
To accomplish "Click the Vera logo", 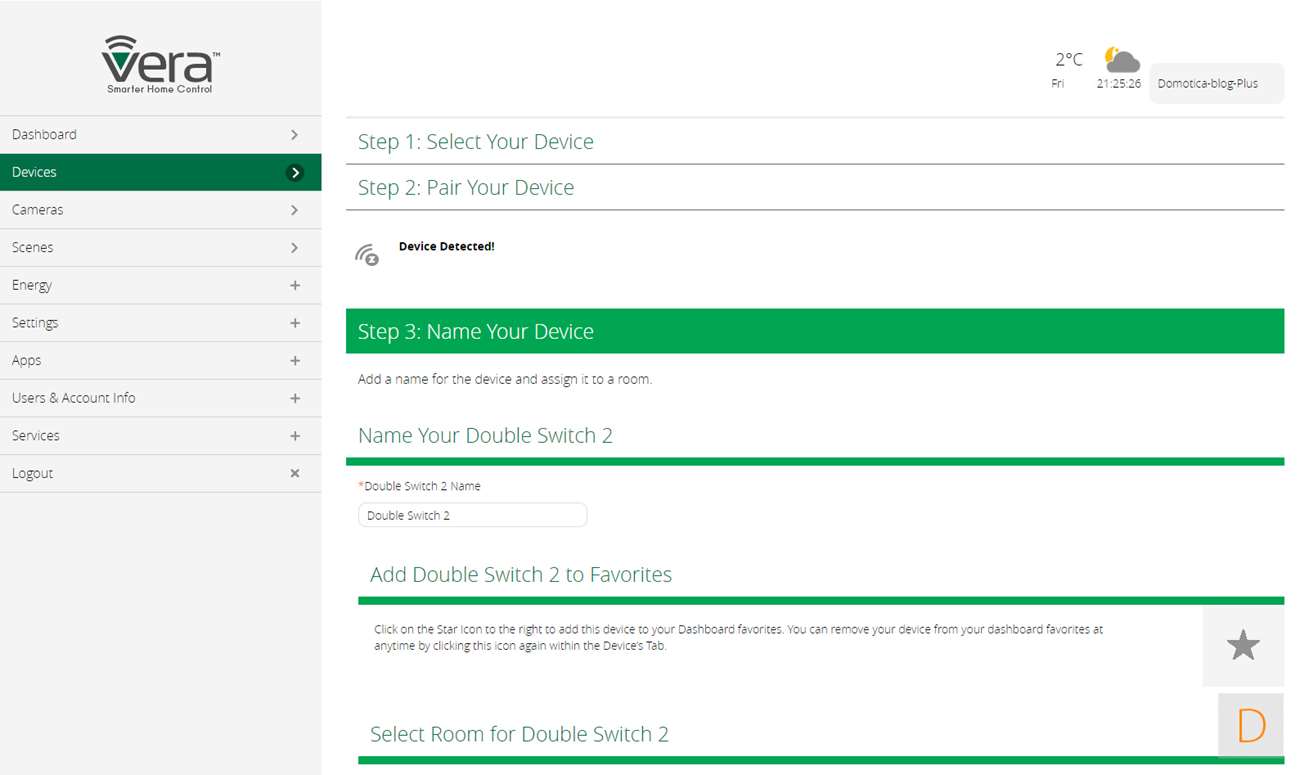I will pos(160,65).
